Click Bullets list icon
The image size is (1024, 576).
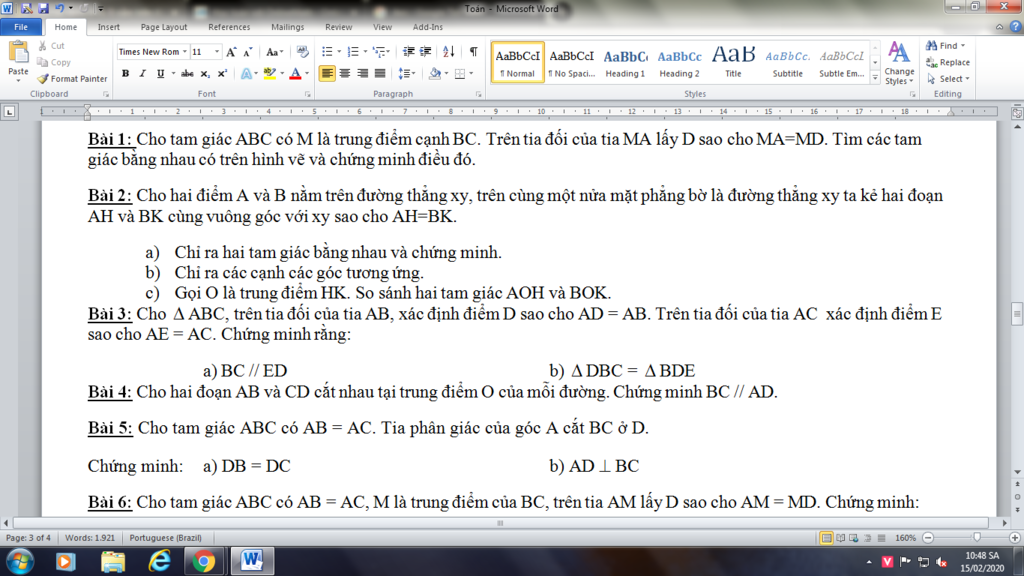(x=327, y=52)
